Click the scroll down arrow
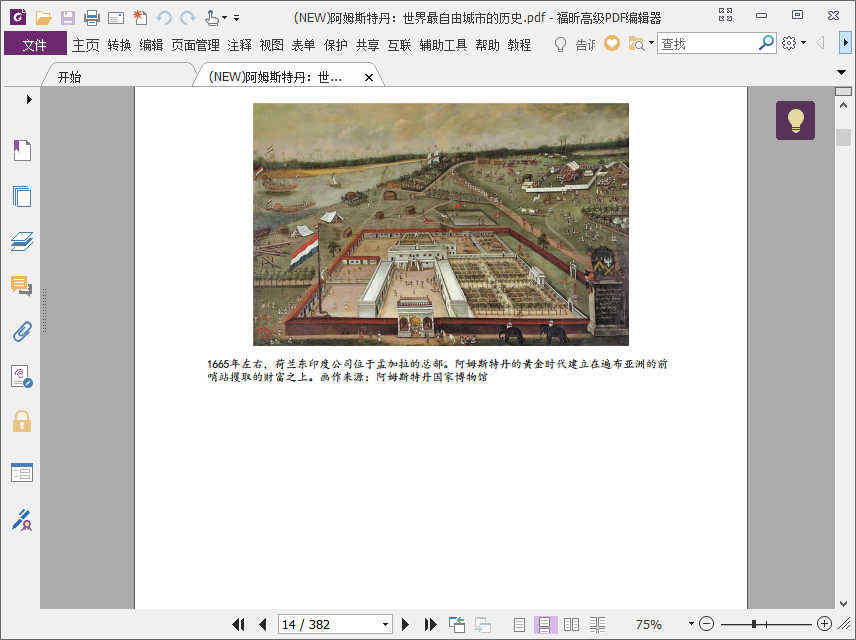The image size is (856, 640). [843, 603]
